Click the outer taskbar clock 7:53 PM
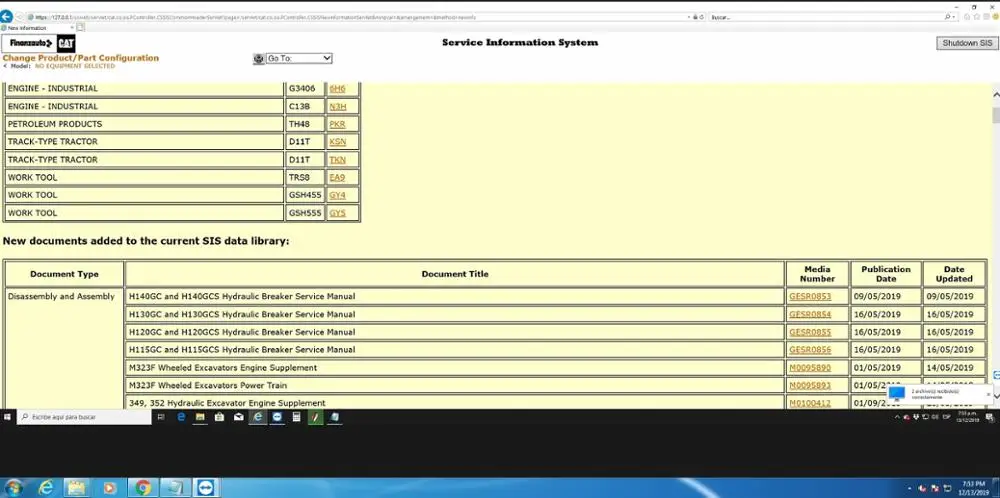 click(x=973, y=488)
